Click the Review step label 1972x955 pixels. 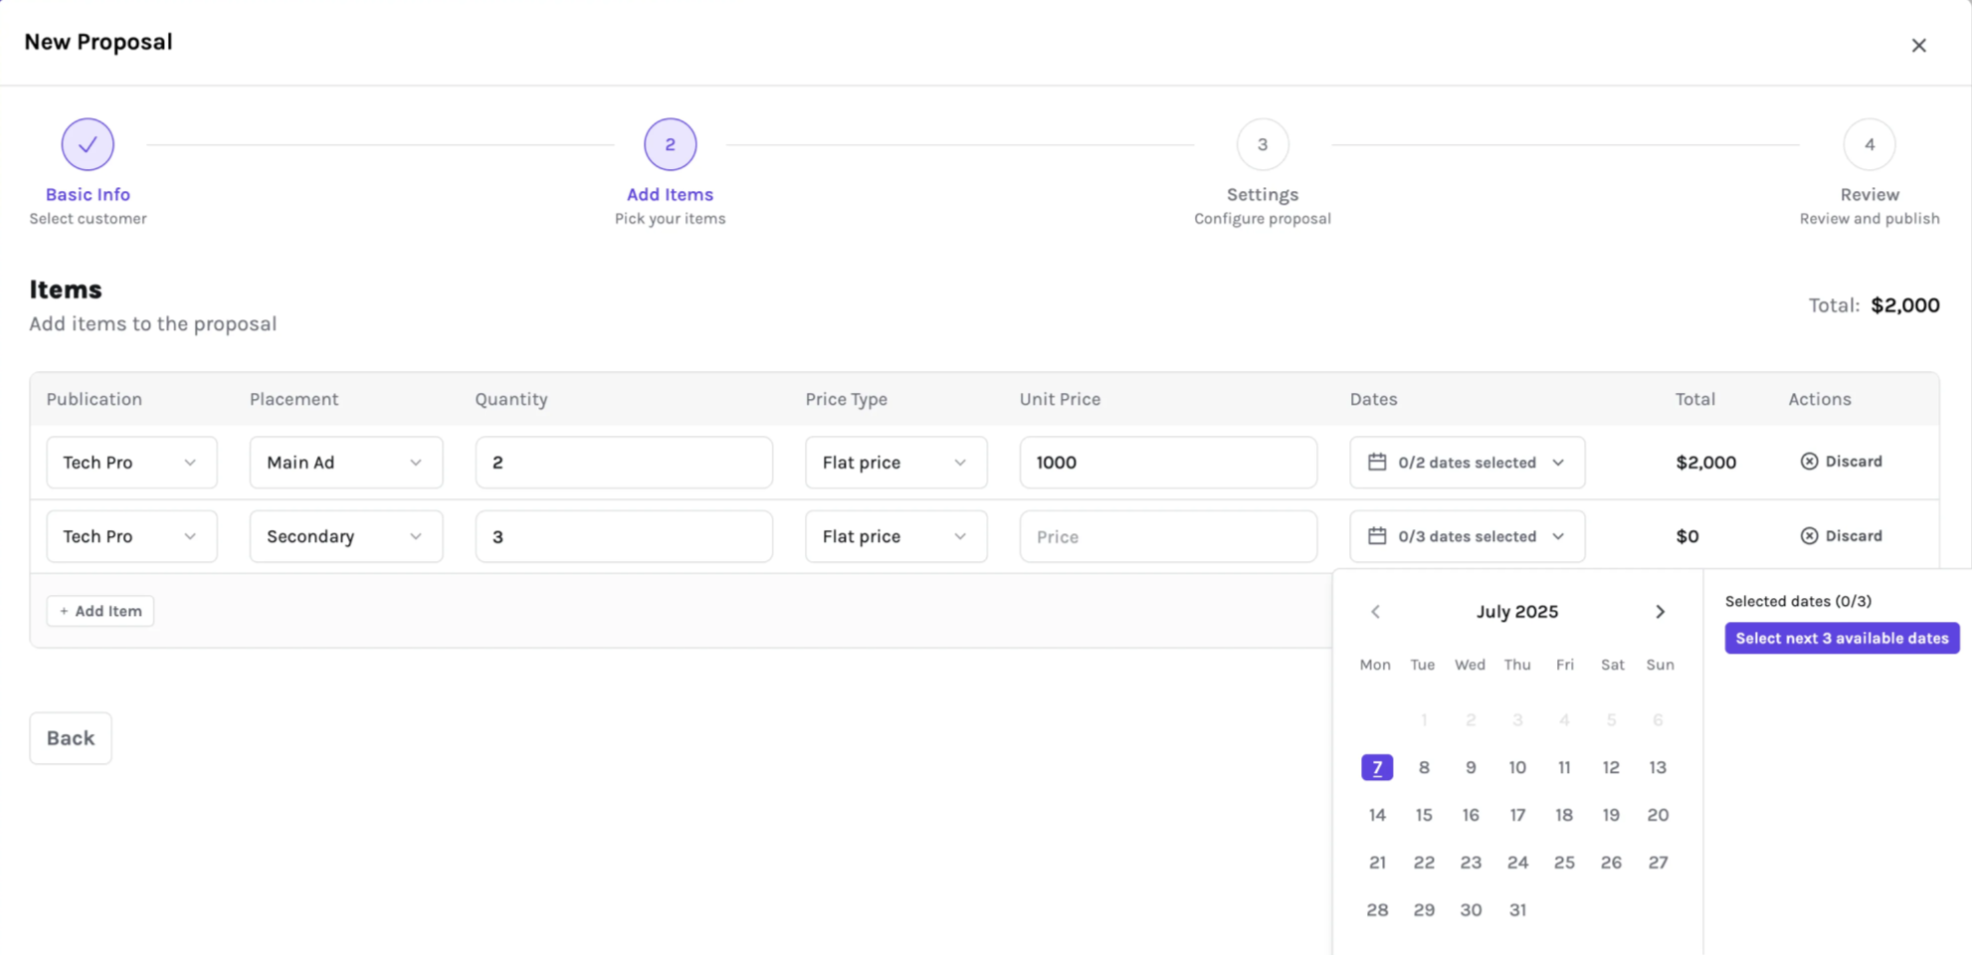click(x=1869, y=195)
